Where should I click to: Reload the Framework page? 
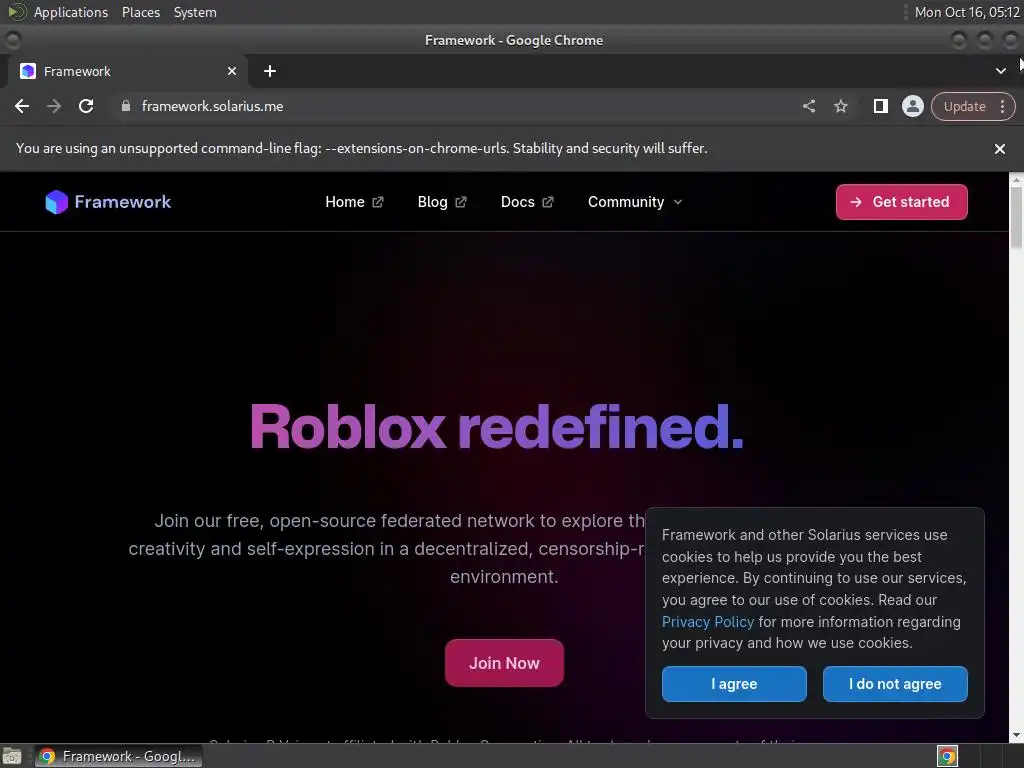[86, 106]
